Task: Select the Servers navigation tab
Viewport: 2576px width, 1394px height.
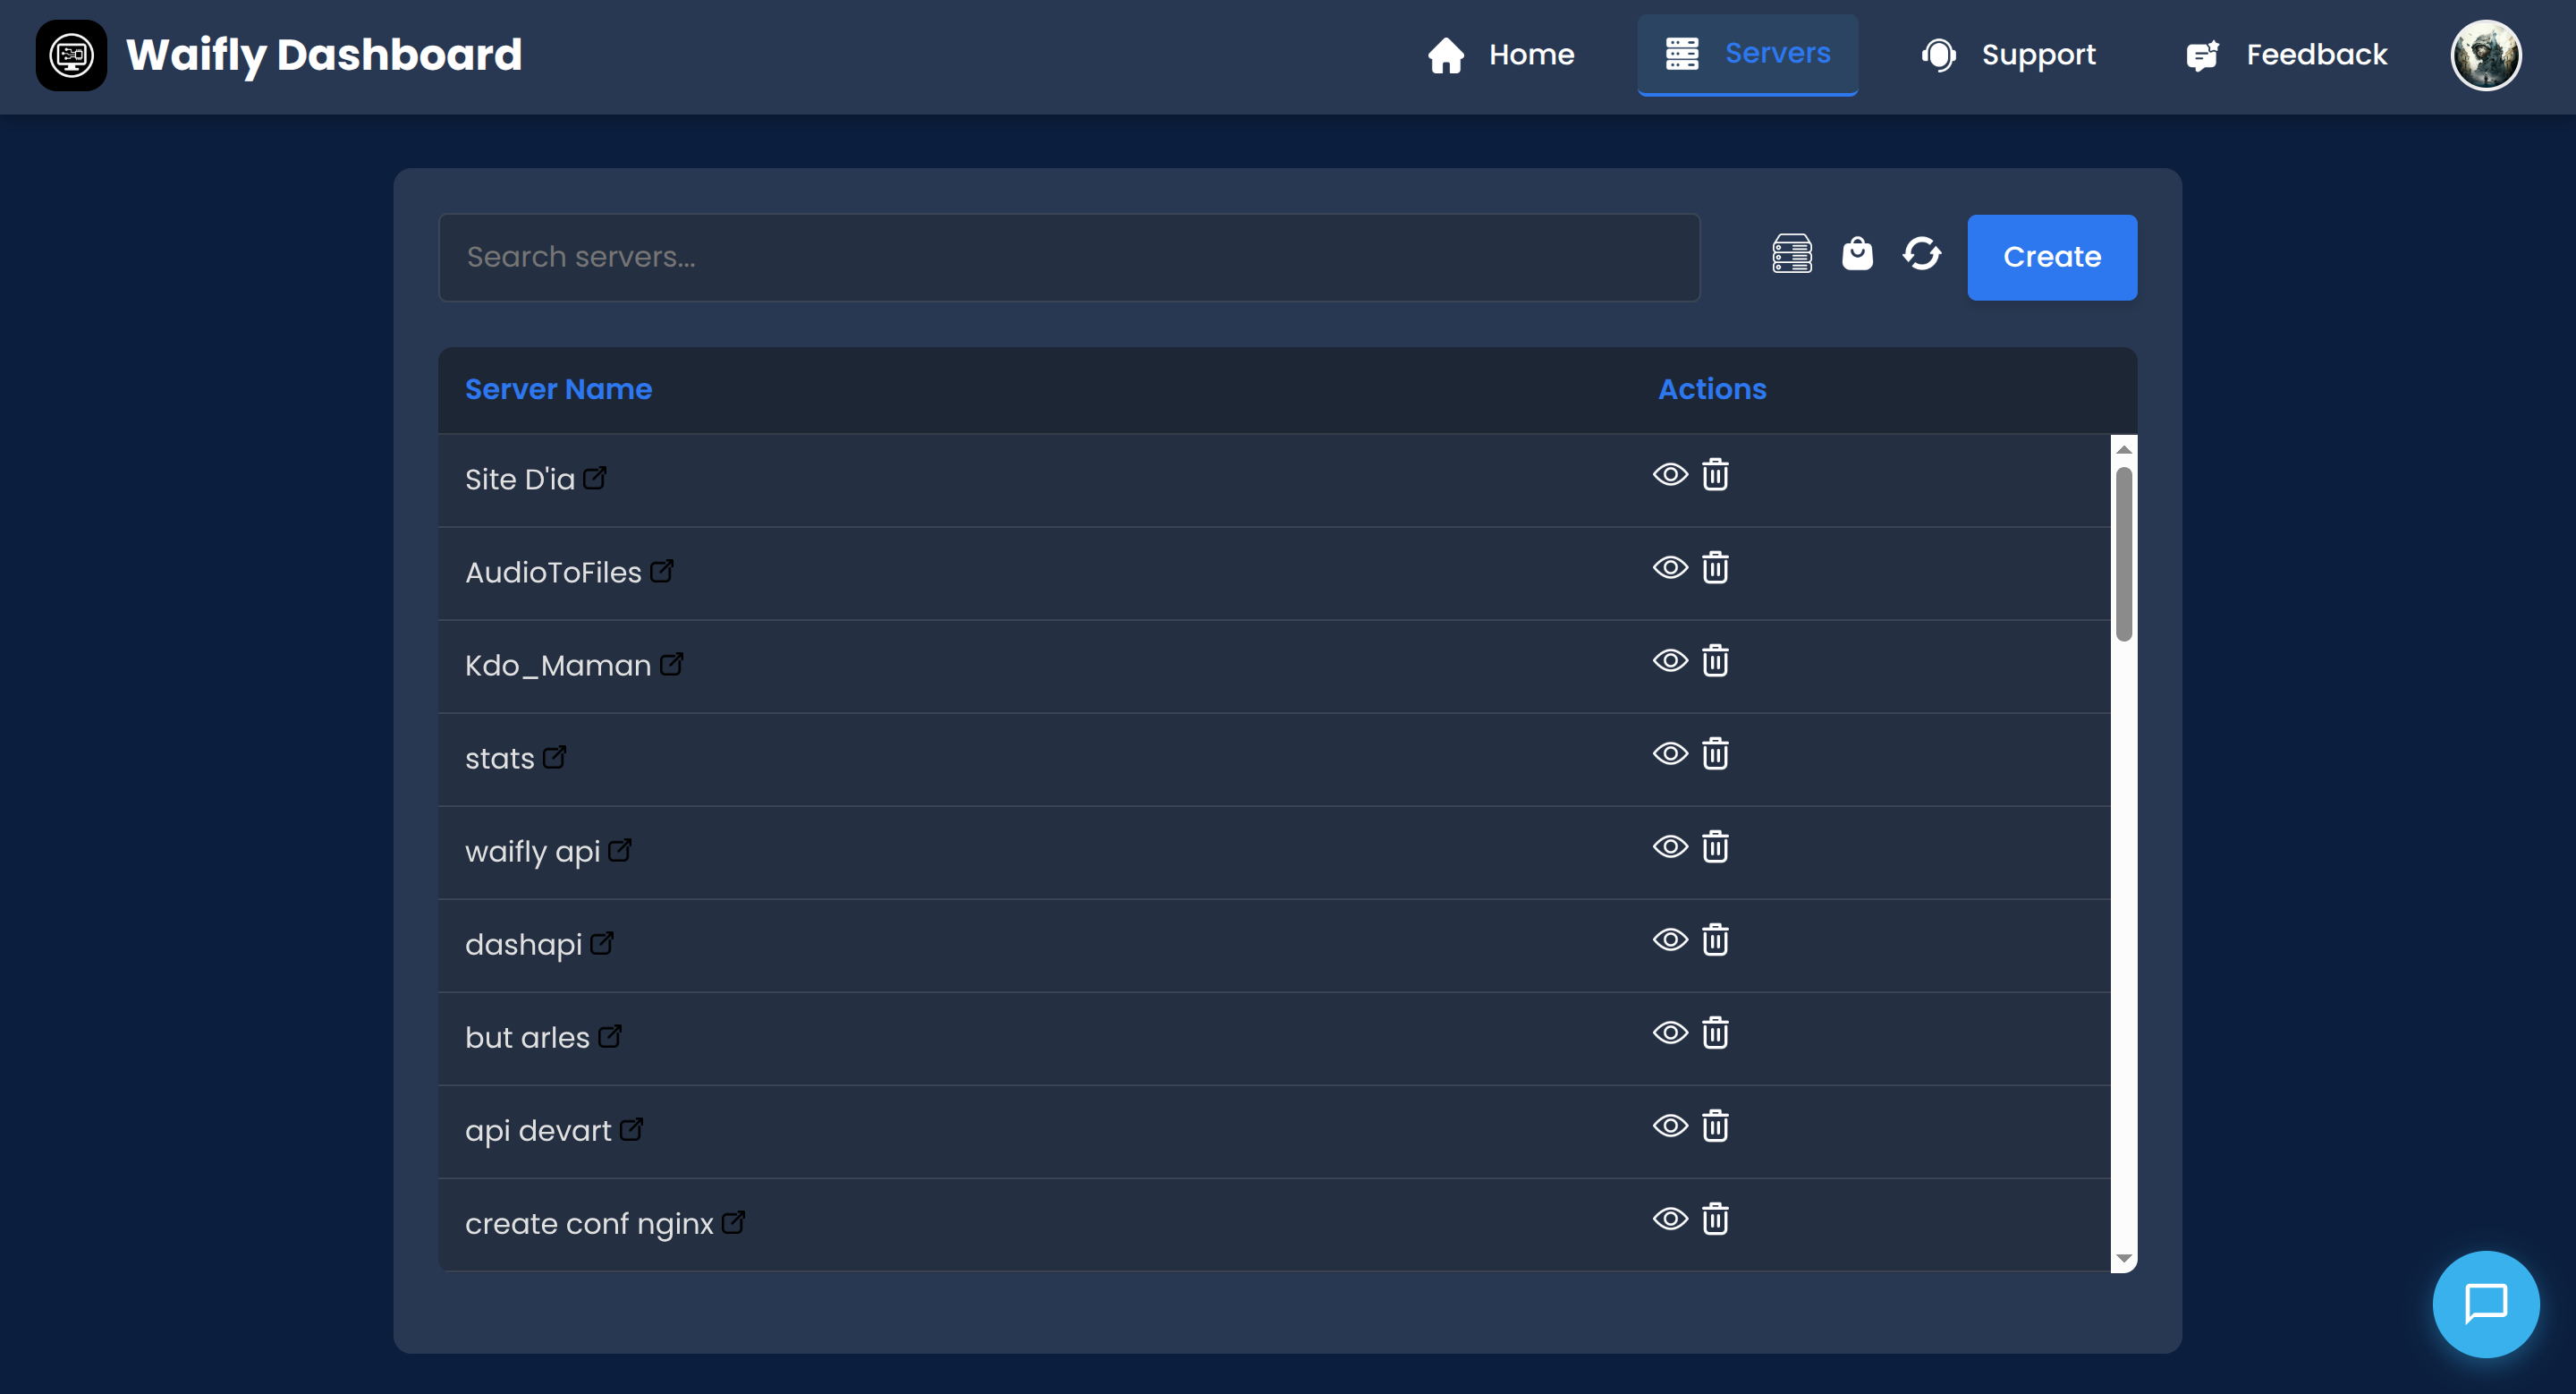Action: pos(1748,55)
